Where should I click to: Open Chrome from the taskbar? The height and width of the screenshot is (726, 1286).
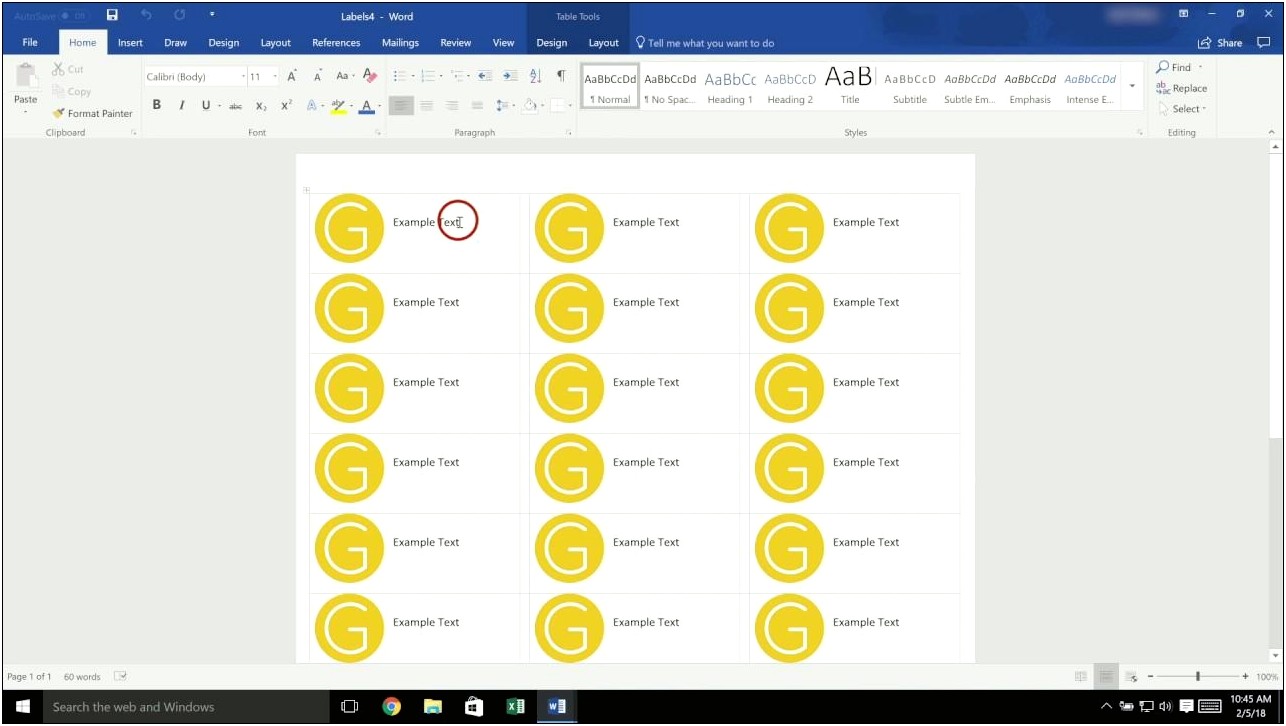(x=391, y=706)
